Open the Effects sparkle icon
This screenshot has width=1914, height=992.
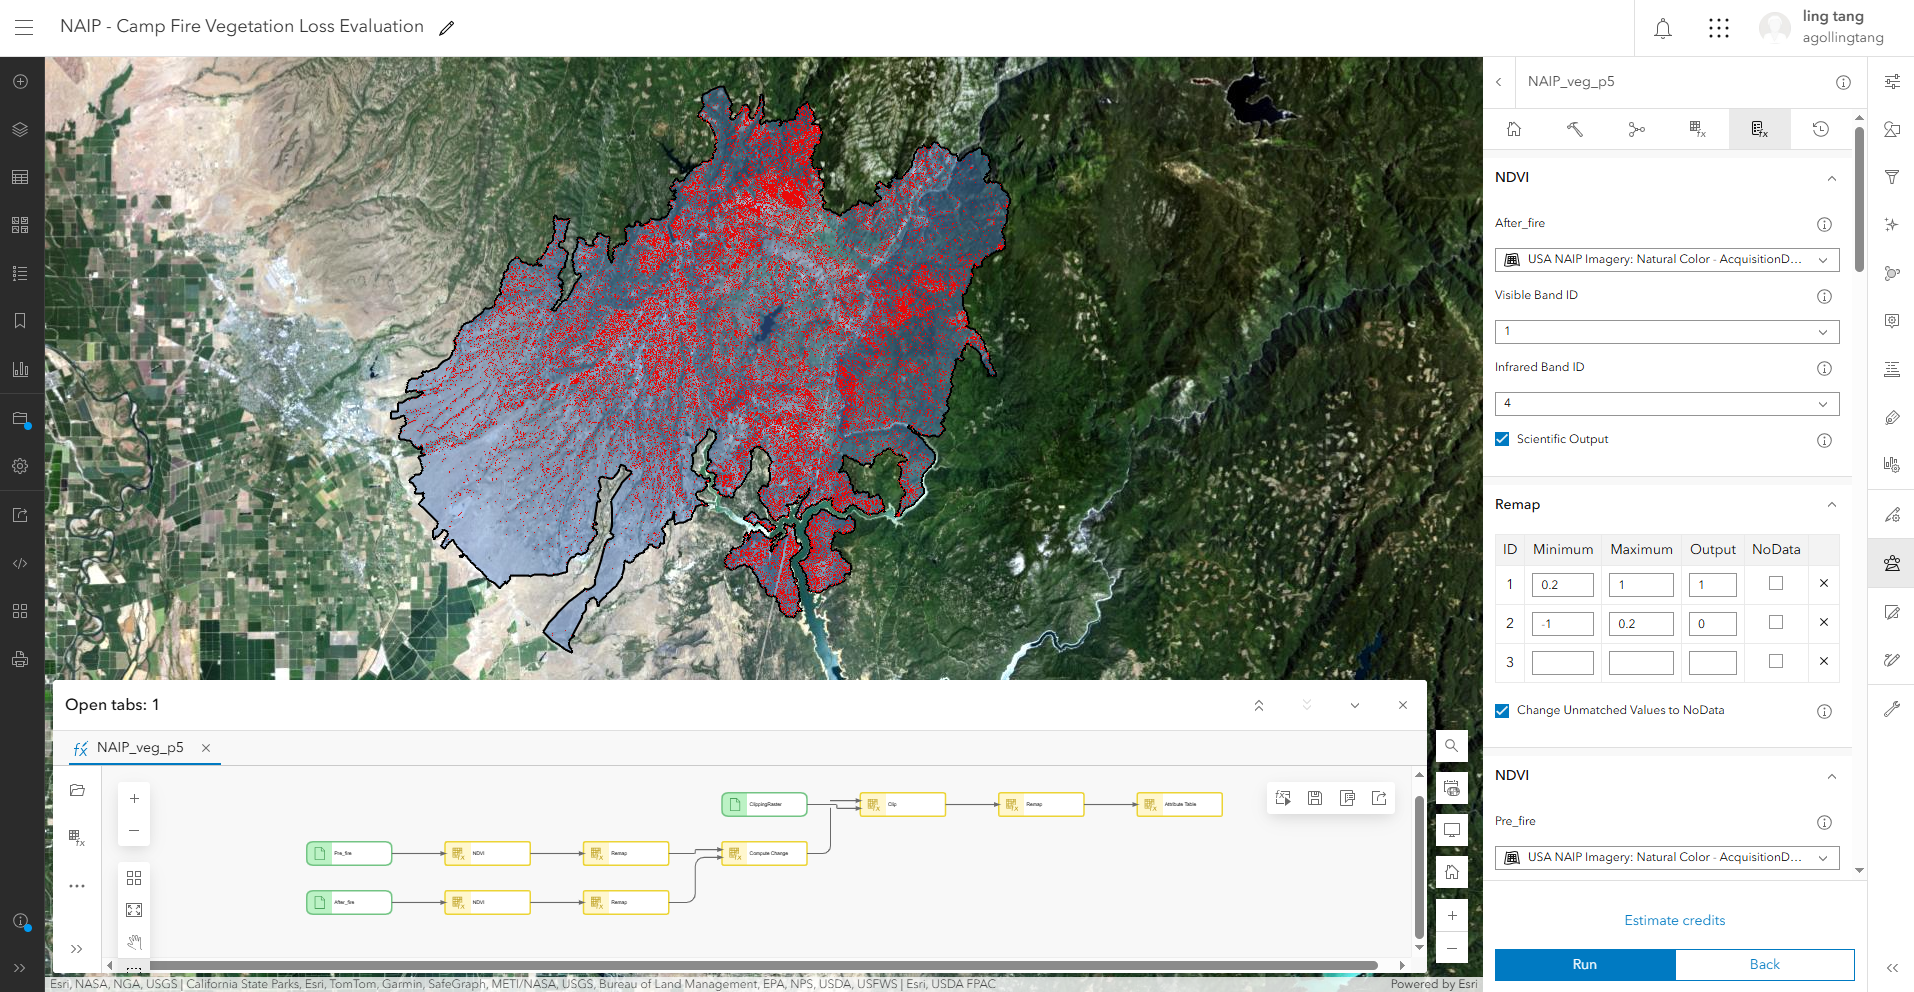1892,225
